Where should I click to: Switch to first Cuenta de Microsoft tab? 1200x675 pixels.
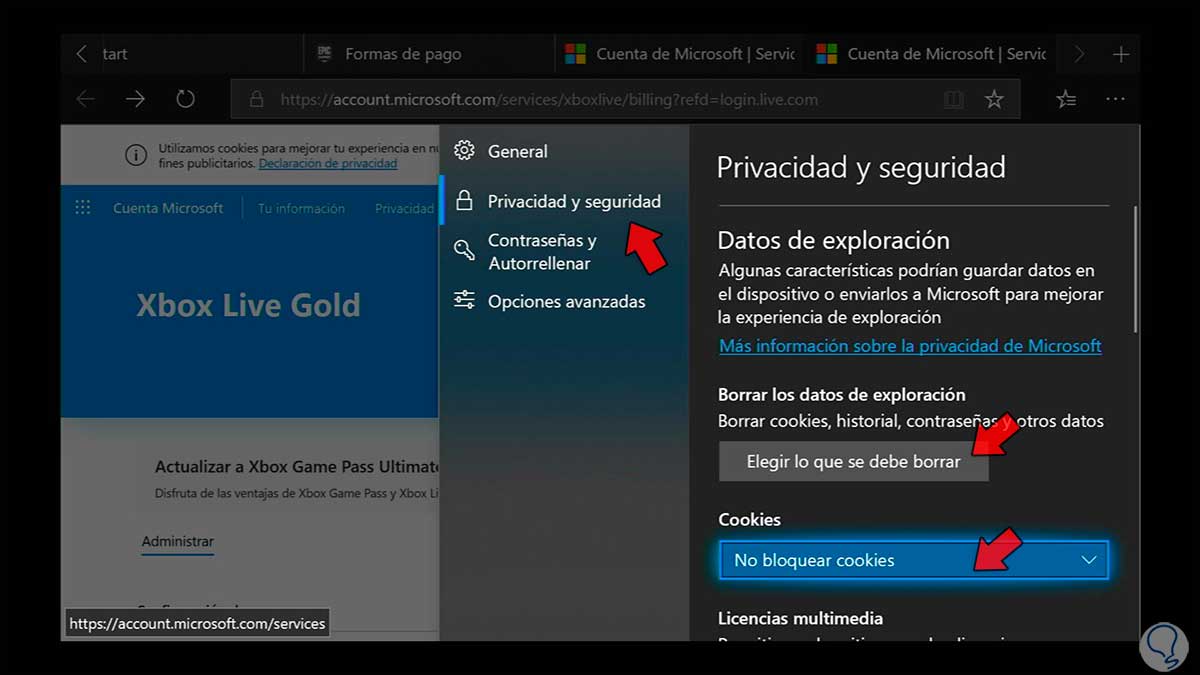click(x=680, y=54)
